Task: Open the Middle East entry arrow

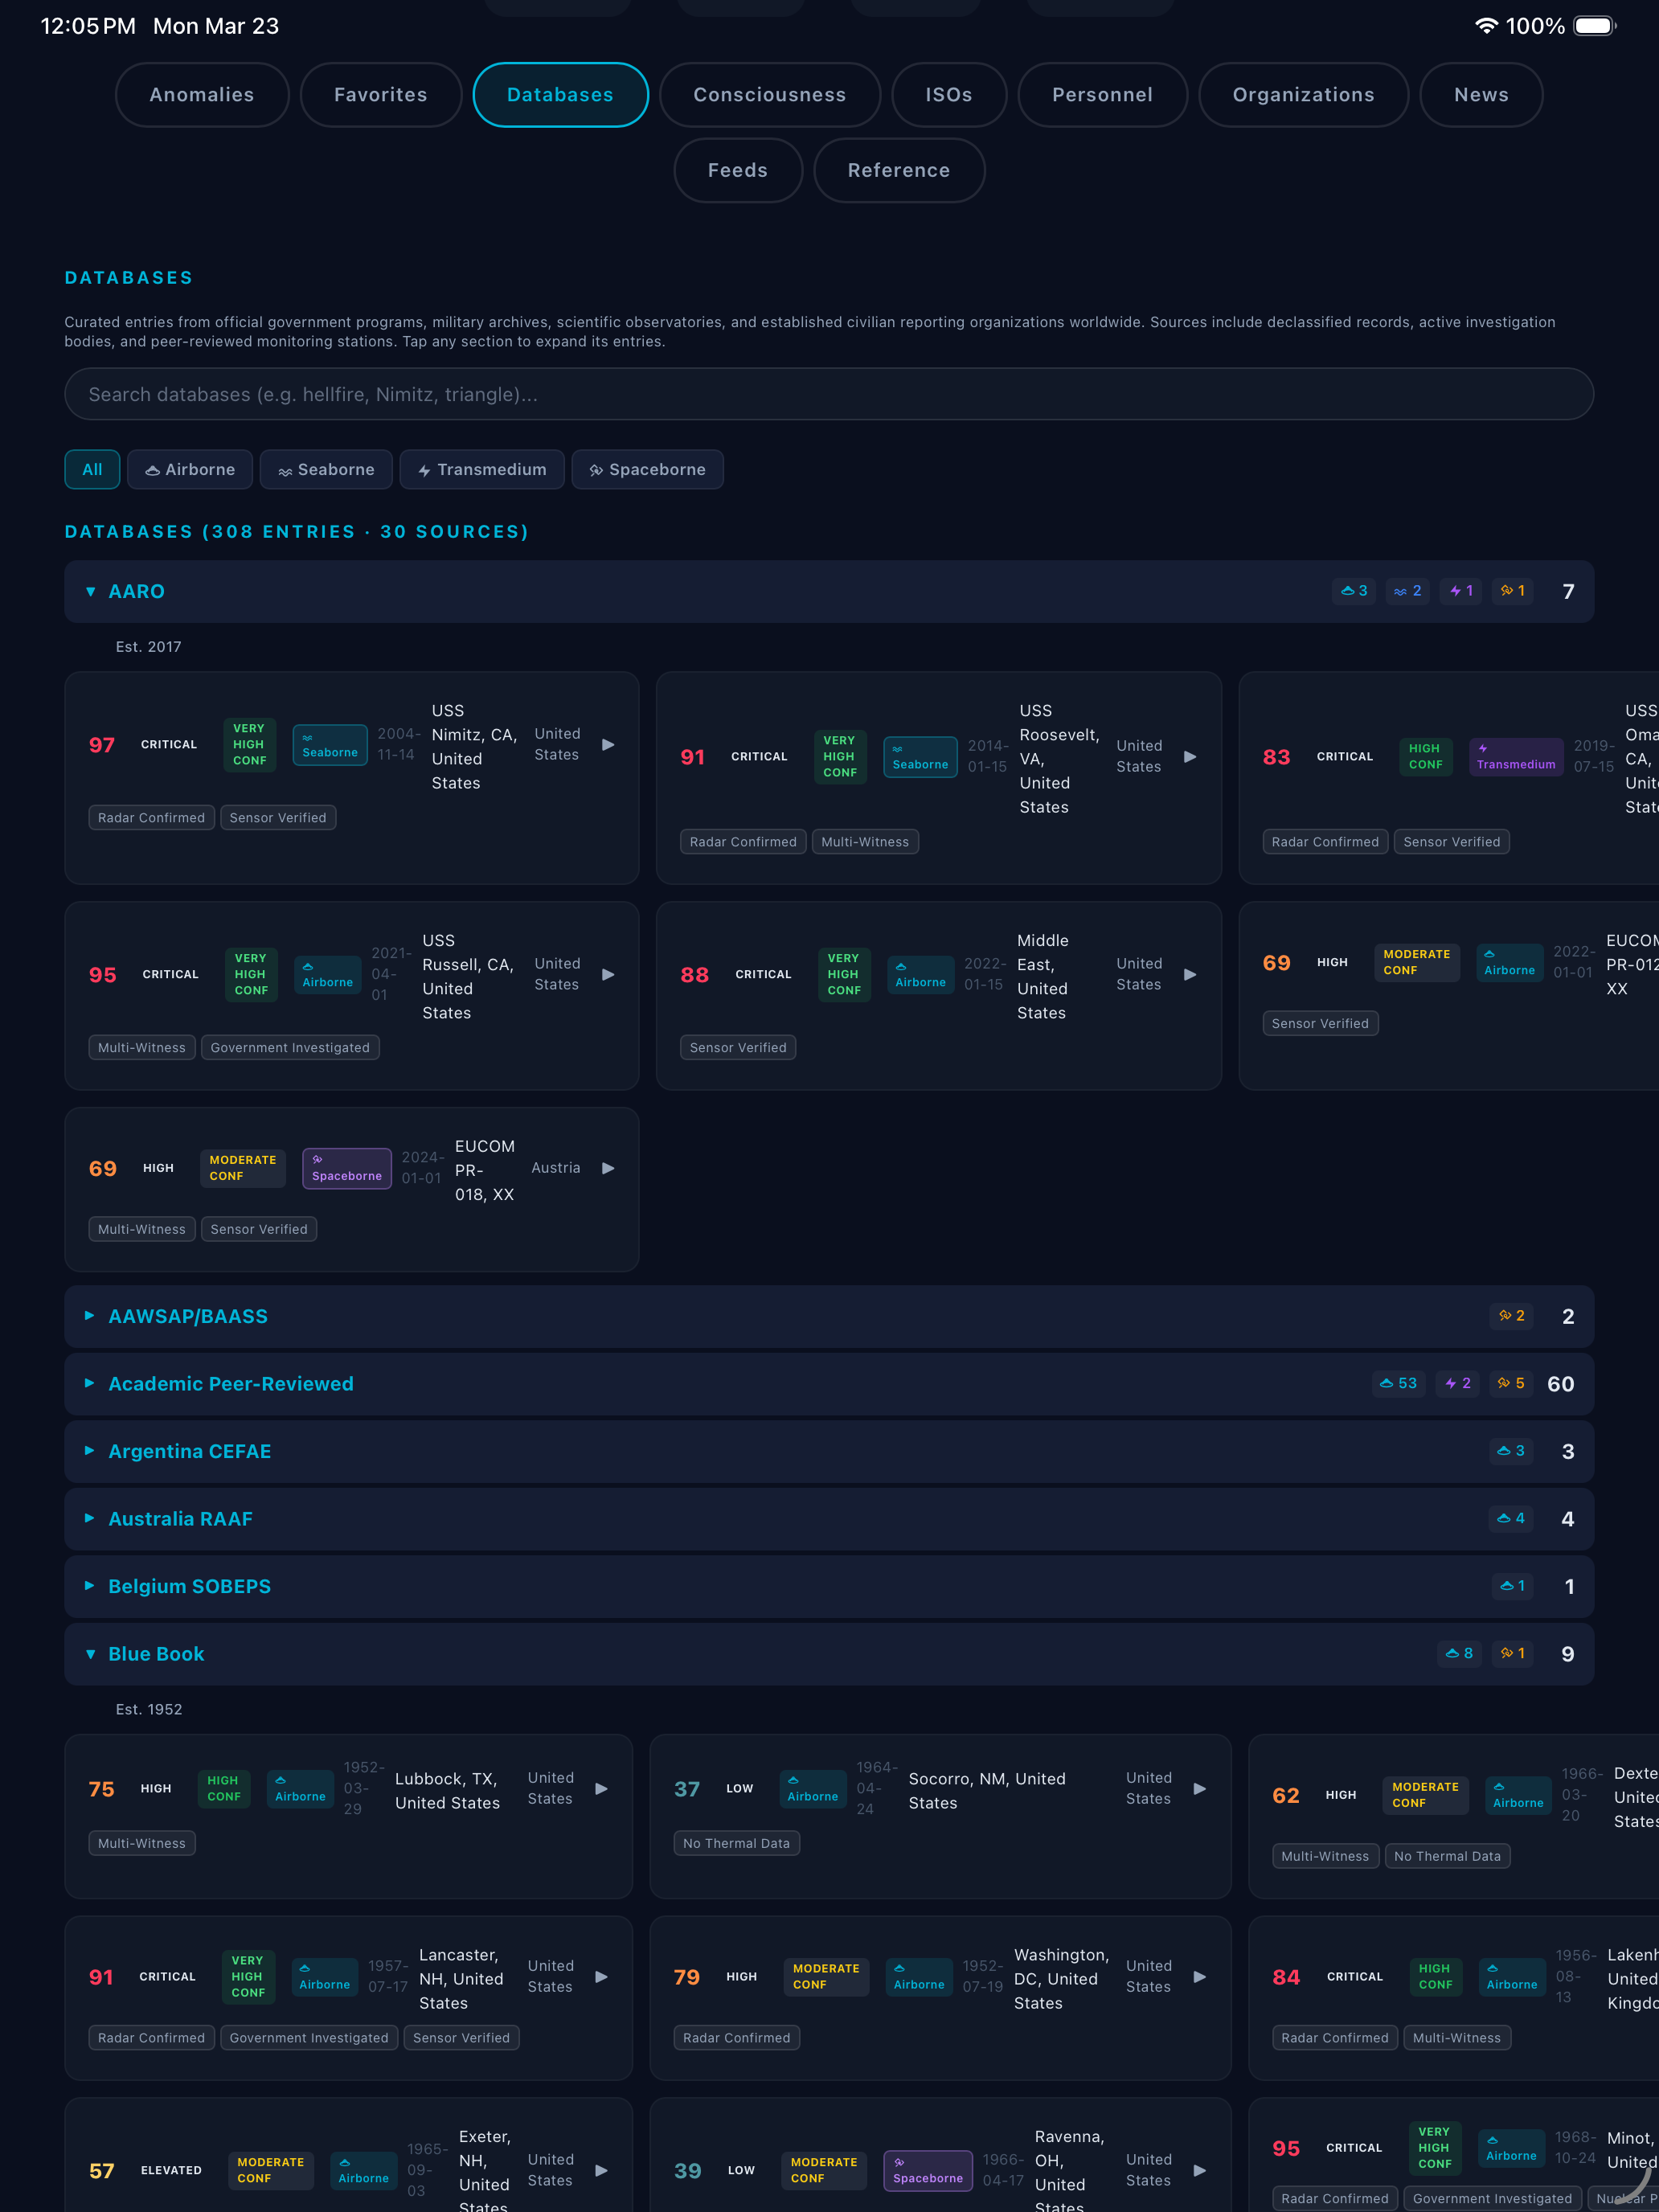Action: (x=1190, y=974)
